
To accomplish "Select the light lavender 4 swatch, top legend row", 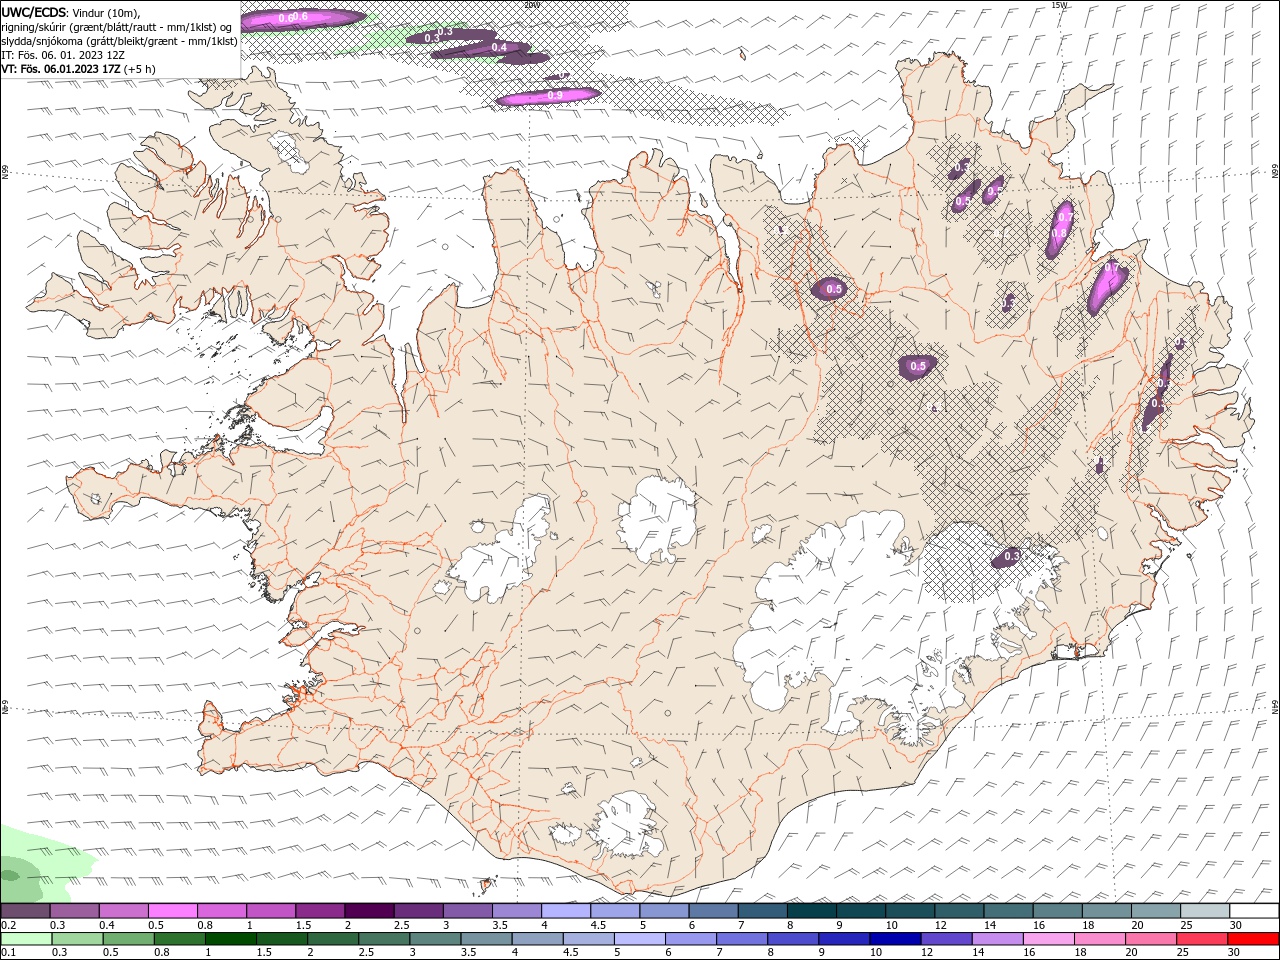I will click(565, 911).
